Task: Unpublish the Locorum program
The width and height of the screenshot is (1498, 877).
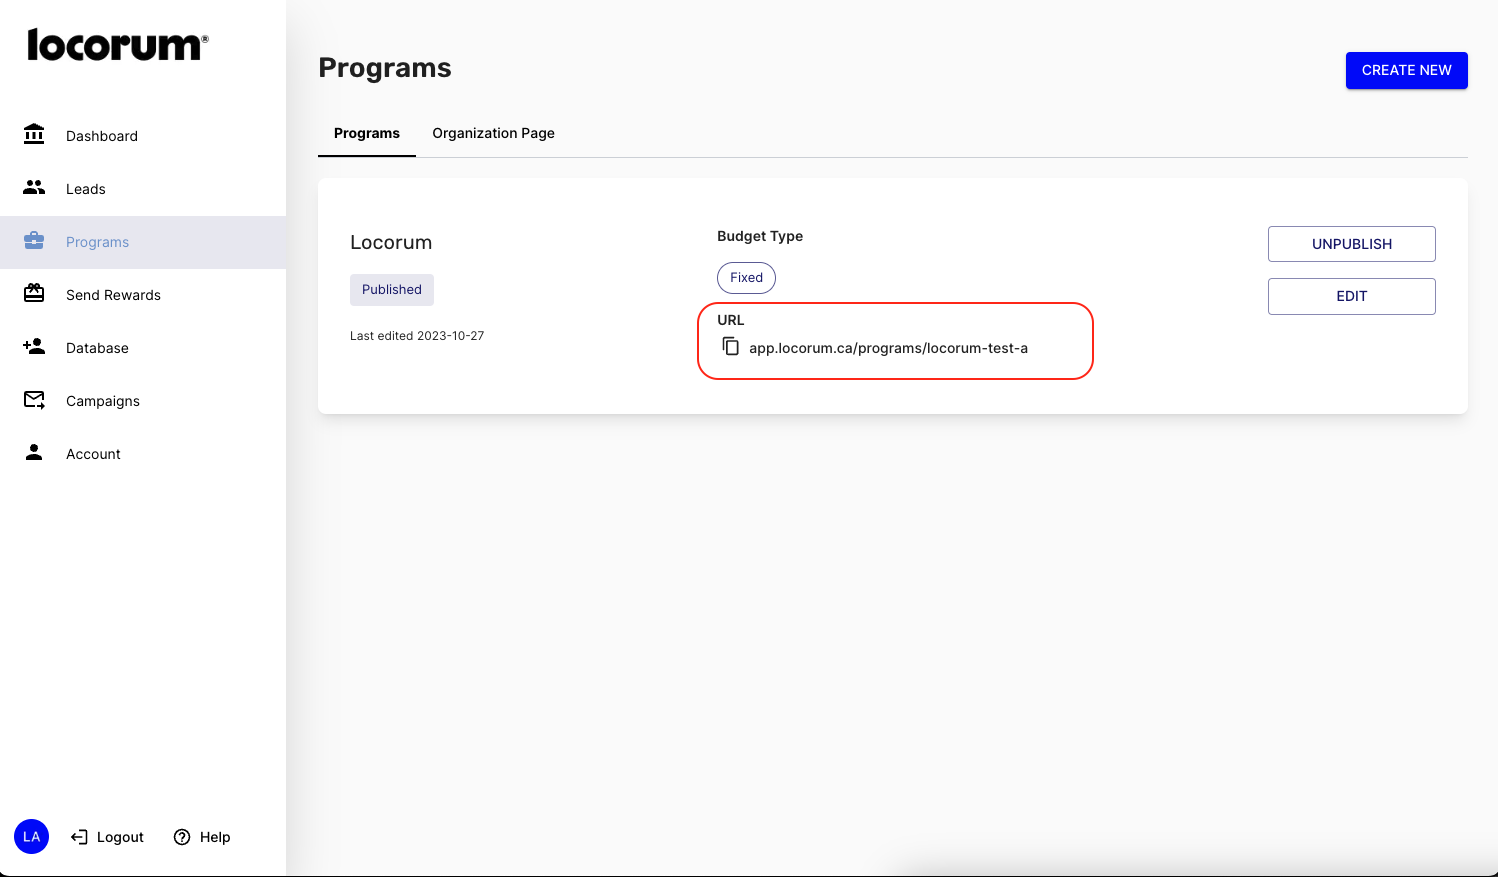Action: [x=1351, y=244]
